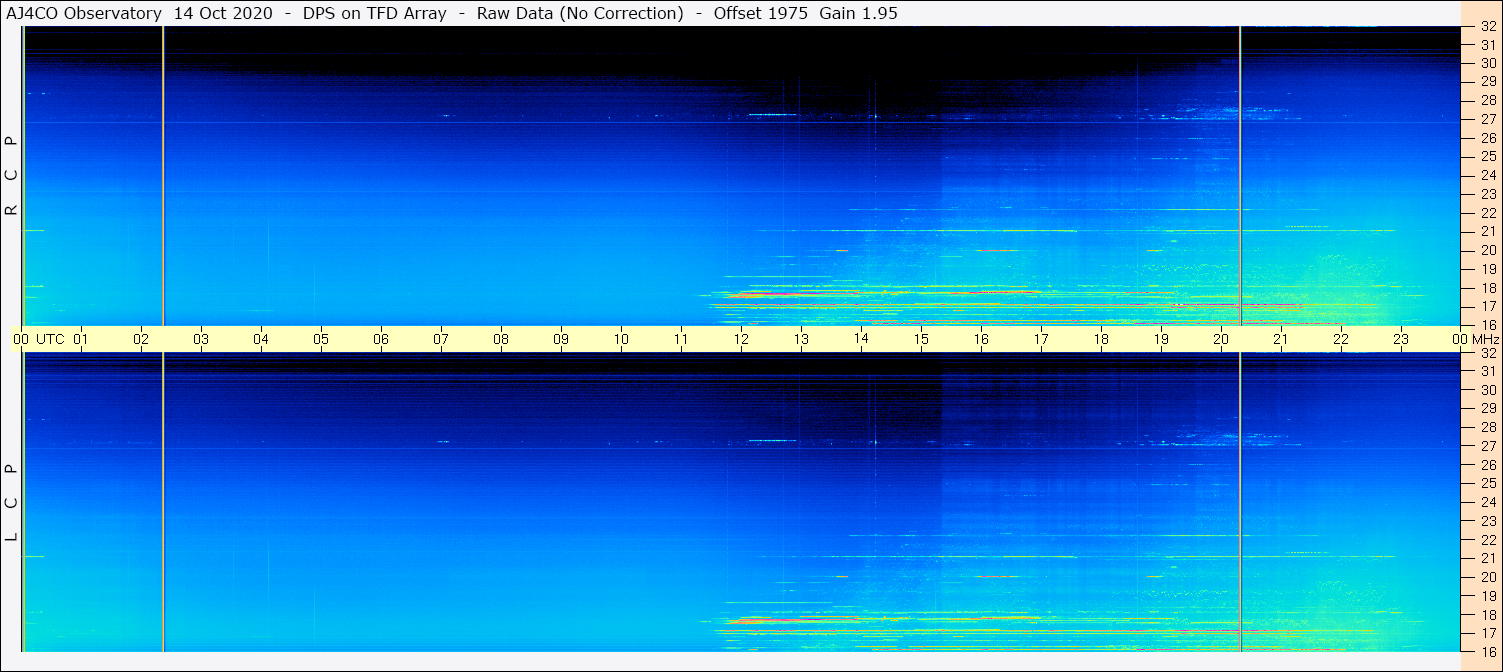The width and height of the screenshot is (1503, 672).
Task: Select the 02 hour tick on time axis
Action: [141, 339]
